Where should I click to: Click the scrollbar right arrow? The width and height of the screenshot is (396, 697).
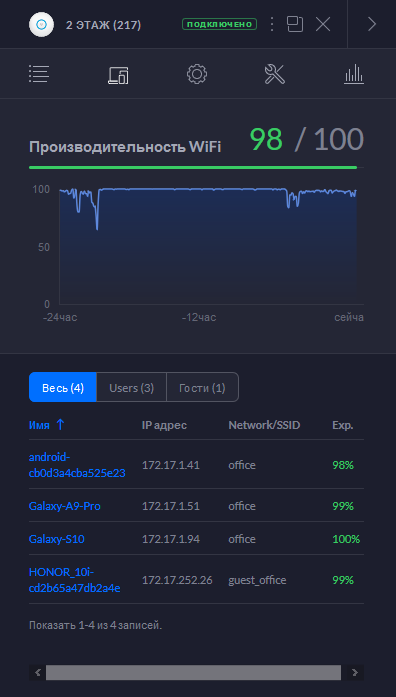click(354, 673)
